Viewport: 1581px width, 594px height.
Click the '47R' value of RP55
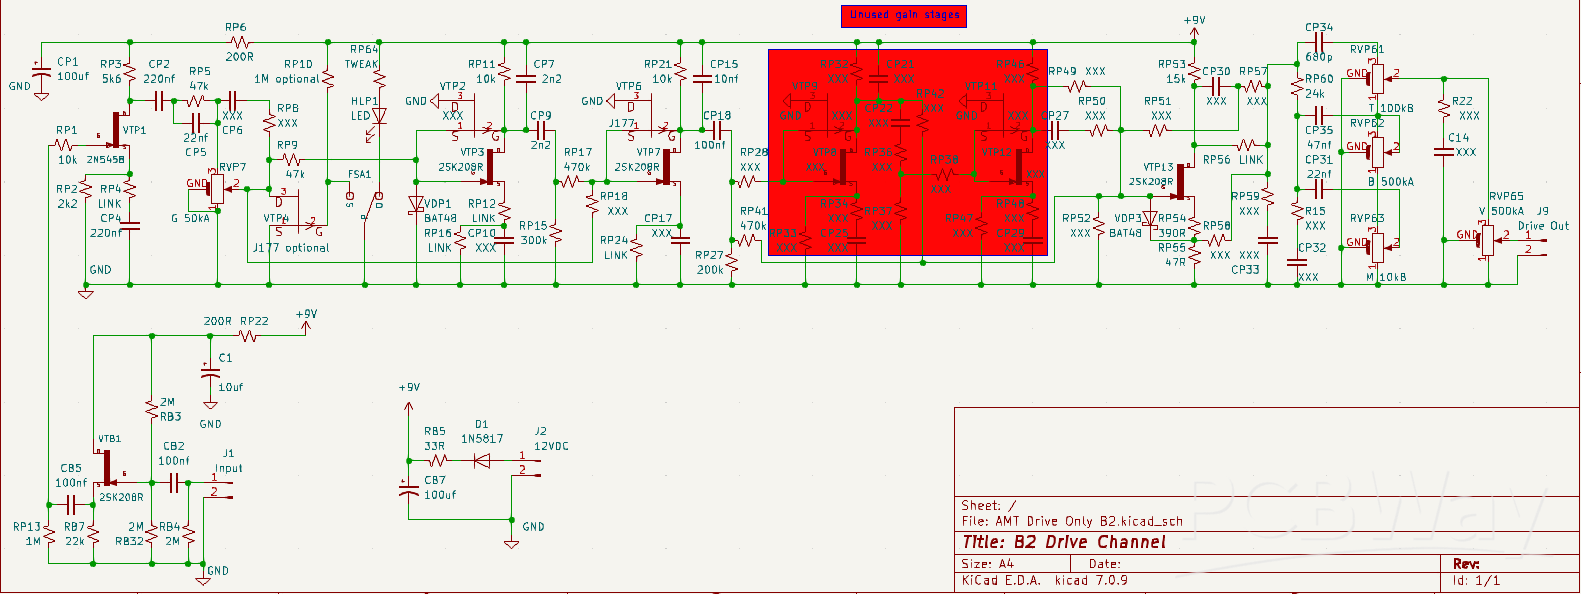pos(1175,263)
